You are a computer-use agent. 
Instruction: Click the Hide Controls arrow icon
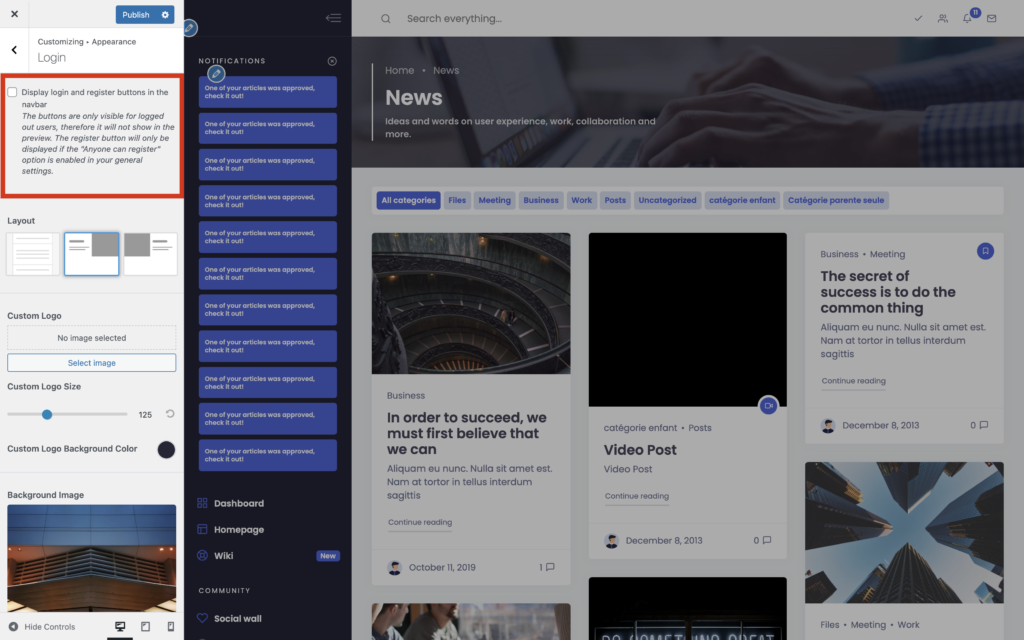coord(13,626)
